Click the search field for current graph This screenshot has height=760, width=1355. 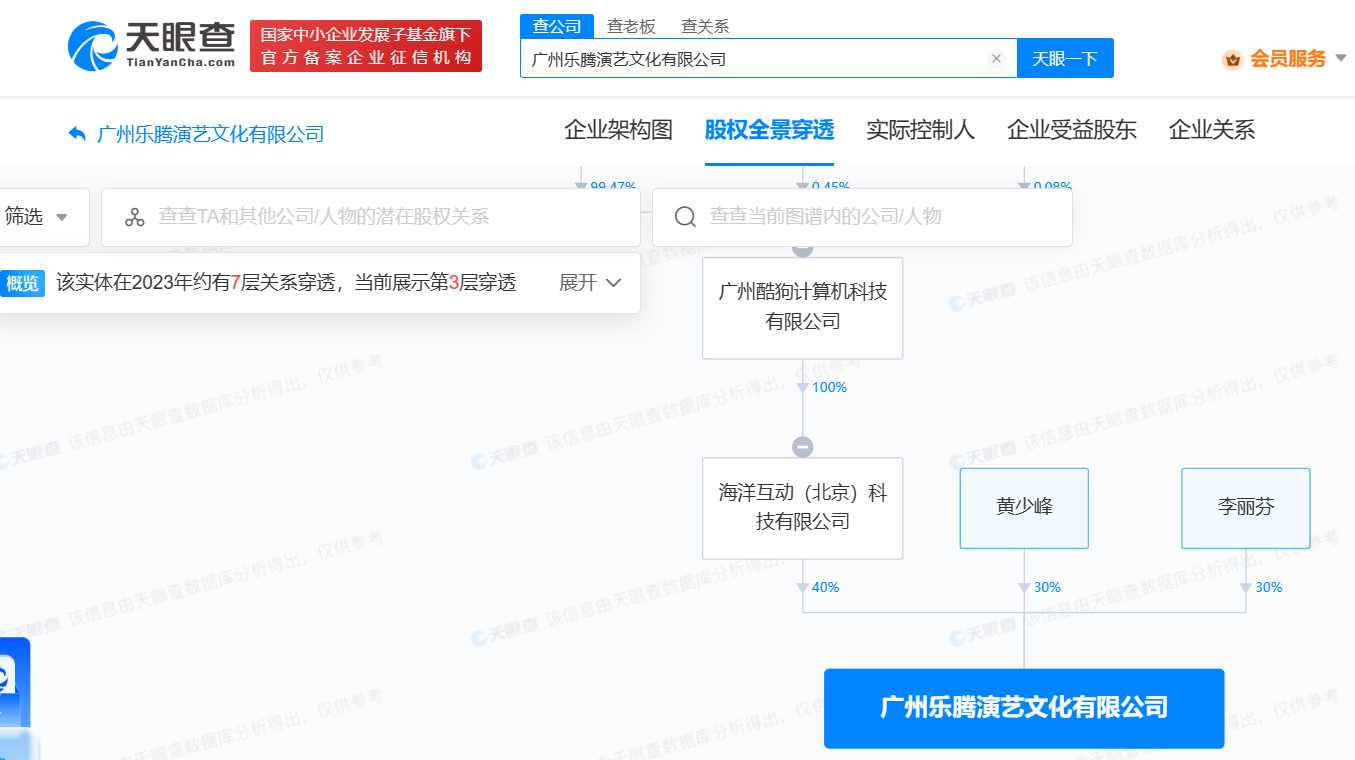[x=862, y=217]
